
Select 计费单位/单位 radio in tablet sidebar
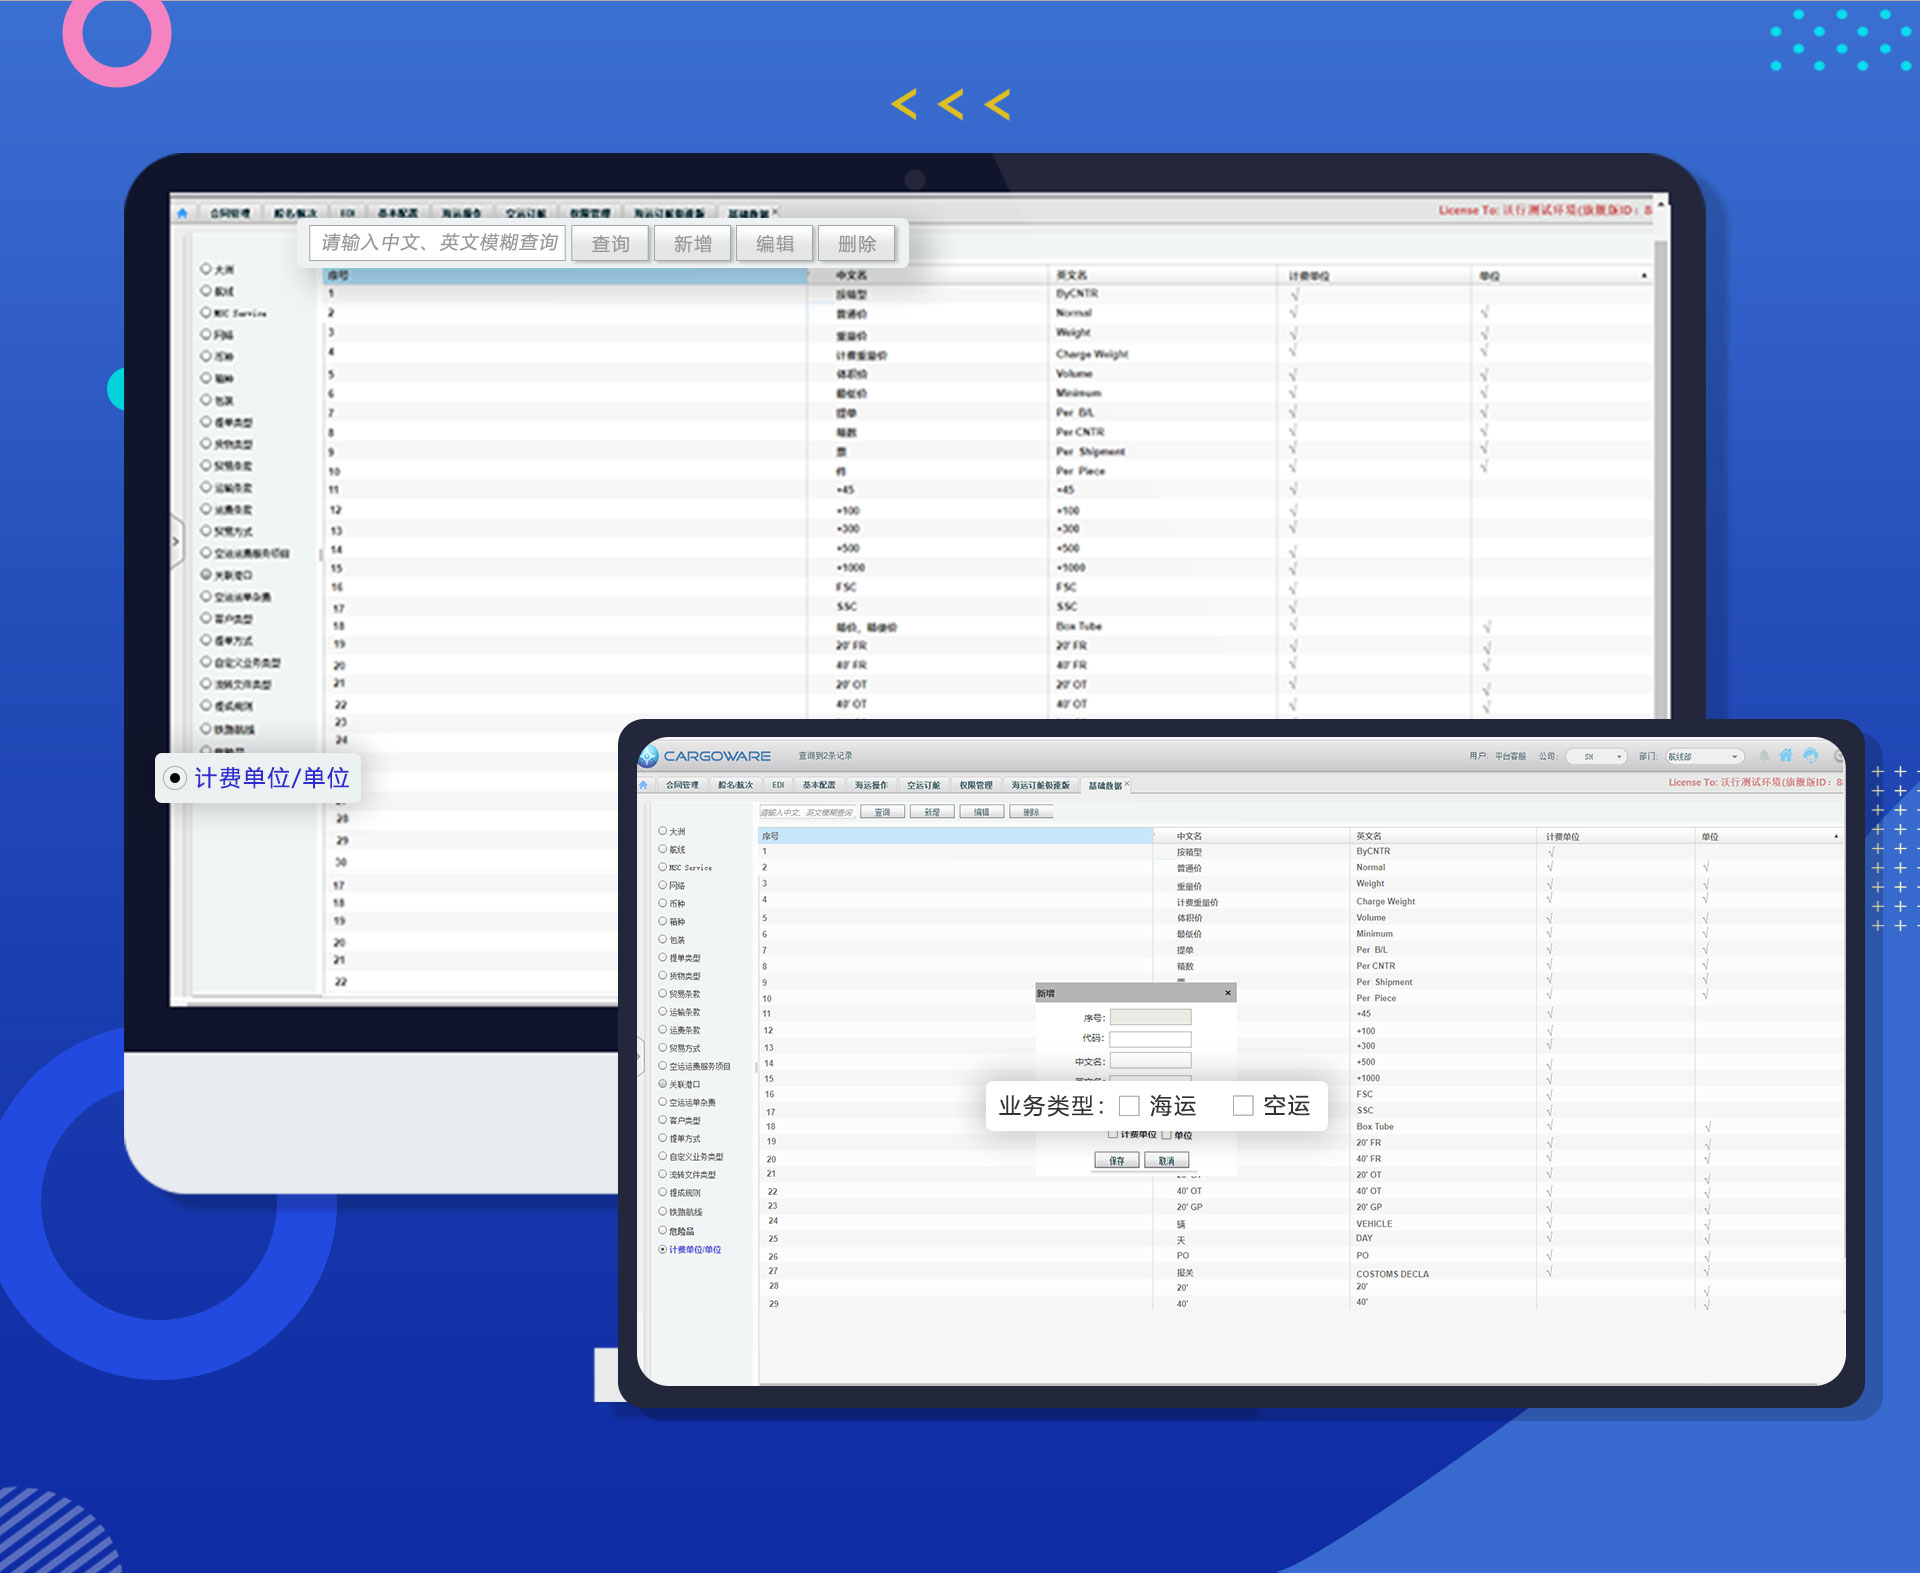pyautogui.click(x=662, y=1249)
